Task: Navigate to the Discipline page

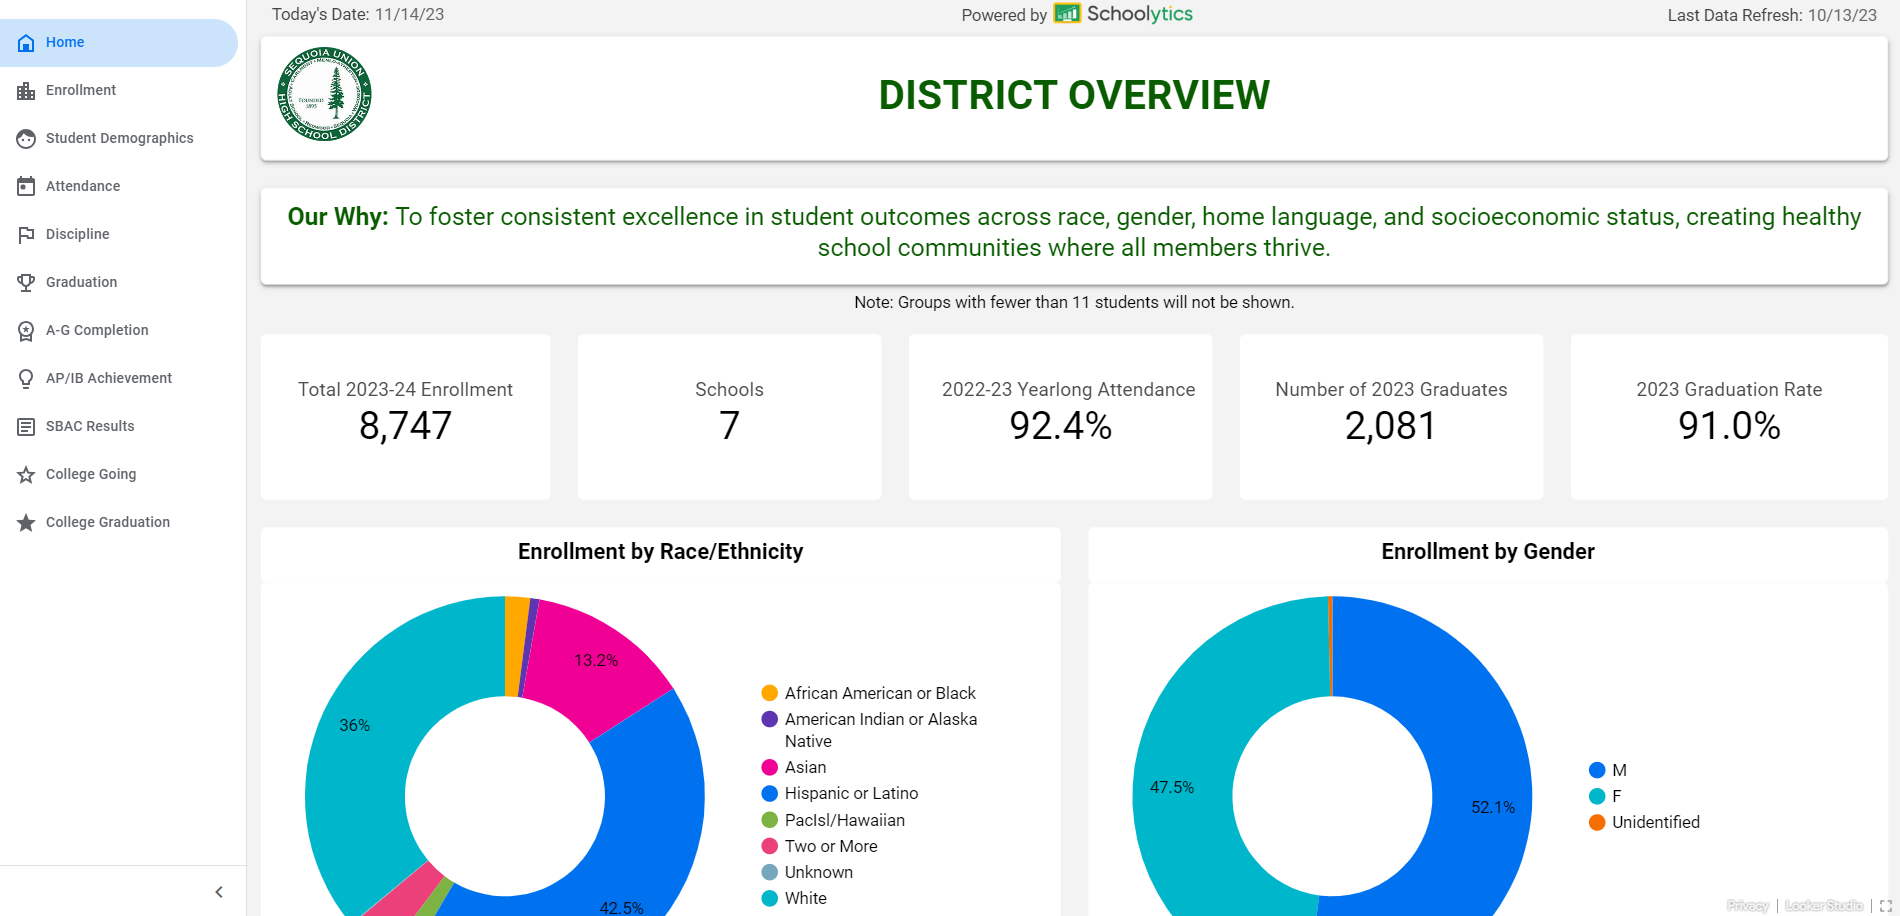Action: tap(119, 235)
